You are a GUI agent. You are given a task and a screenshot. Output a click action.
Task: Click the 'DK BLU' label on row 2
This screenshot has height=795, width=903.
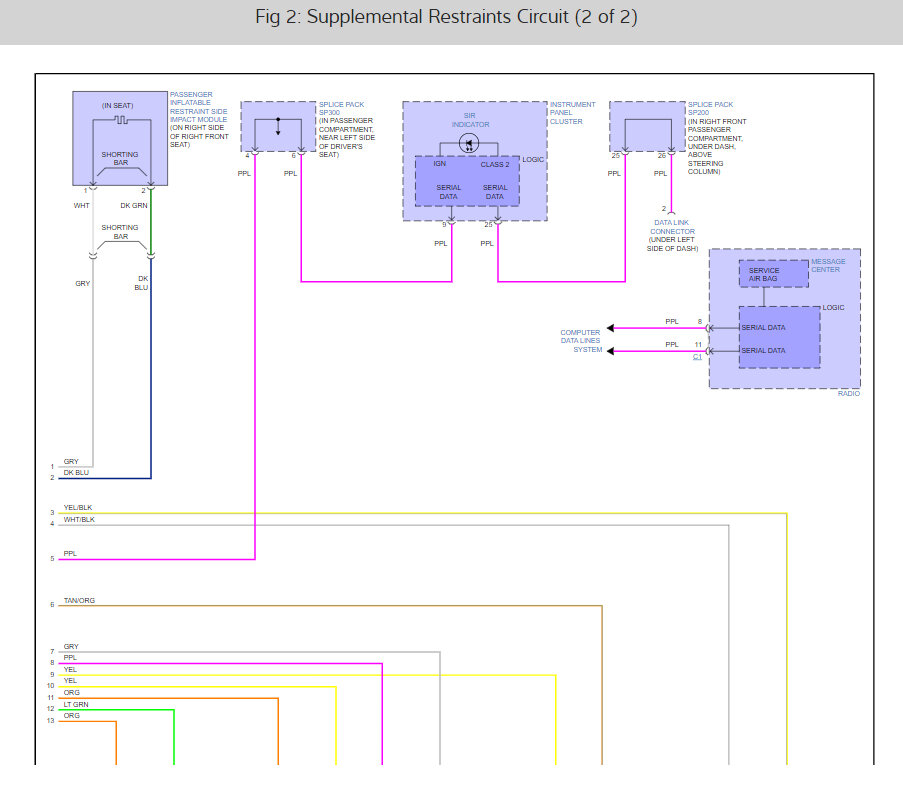[x=76, y=472]
